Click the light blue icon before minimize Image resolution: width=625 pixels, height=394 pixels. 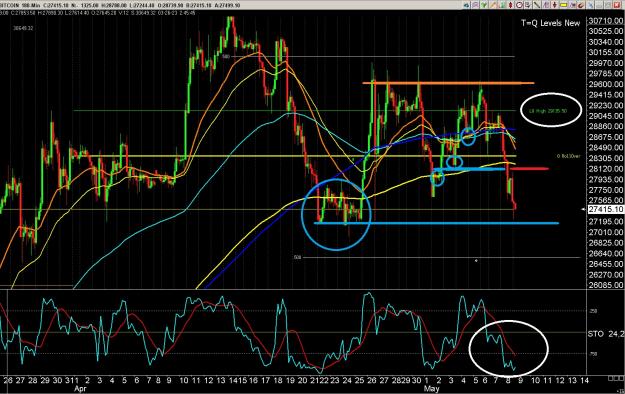coord(590,5)
